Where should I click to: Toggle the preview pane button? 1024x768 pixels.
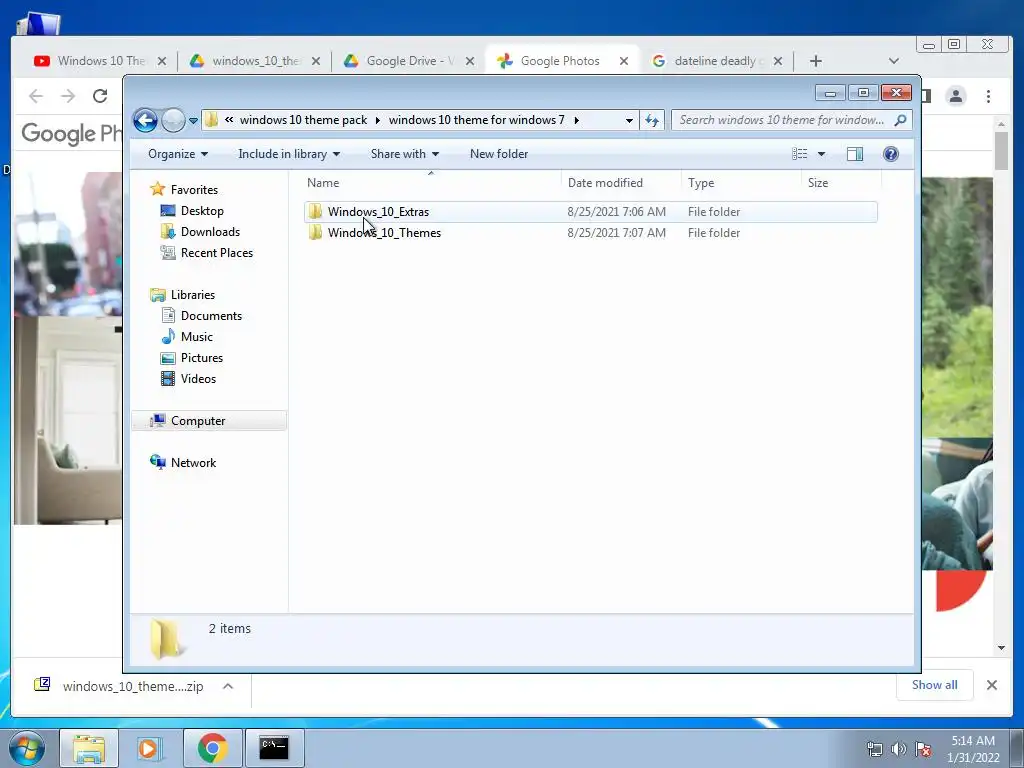pos(855,154)
